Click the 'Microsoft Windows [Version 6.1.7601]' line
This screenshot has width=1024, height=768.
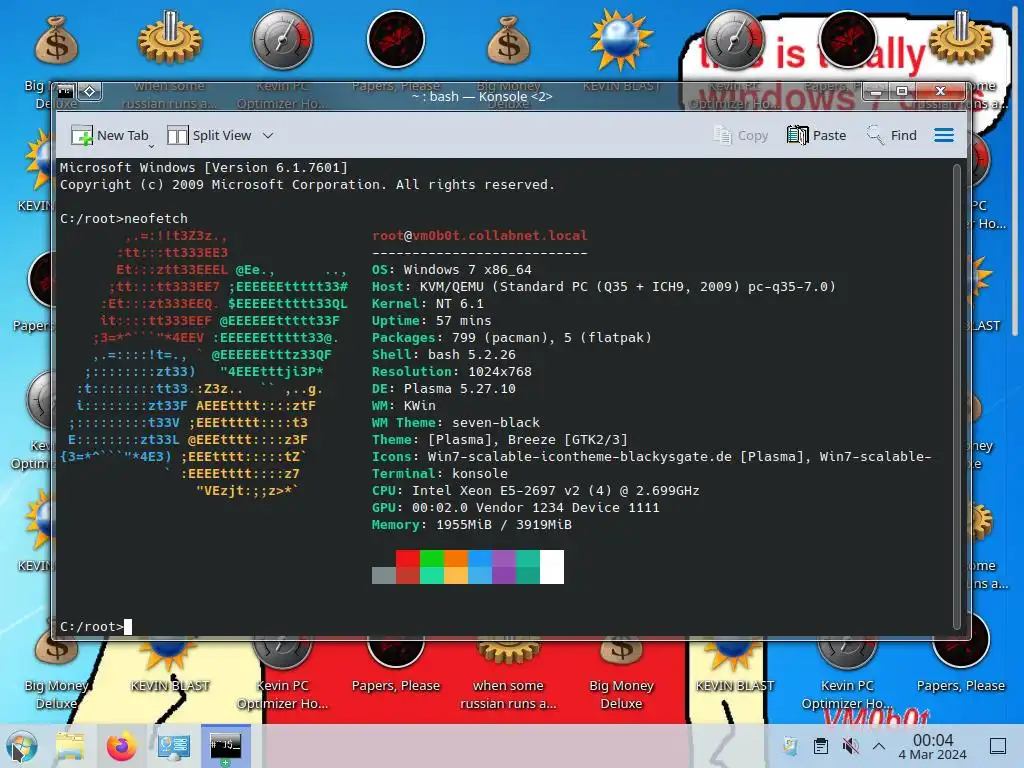pyautogui.click(x=204, y=167)
